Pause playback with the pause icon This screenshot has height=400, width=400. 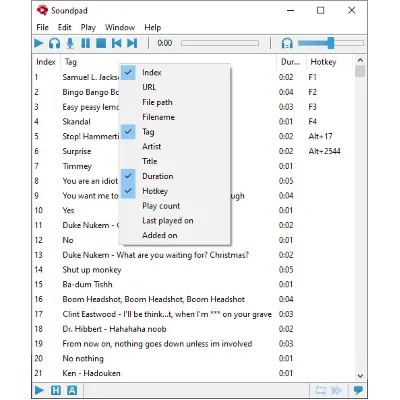(x=86, y=43)
